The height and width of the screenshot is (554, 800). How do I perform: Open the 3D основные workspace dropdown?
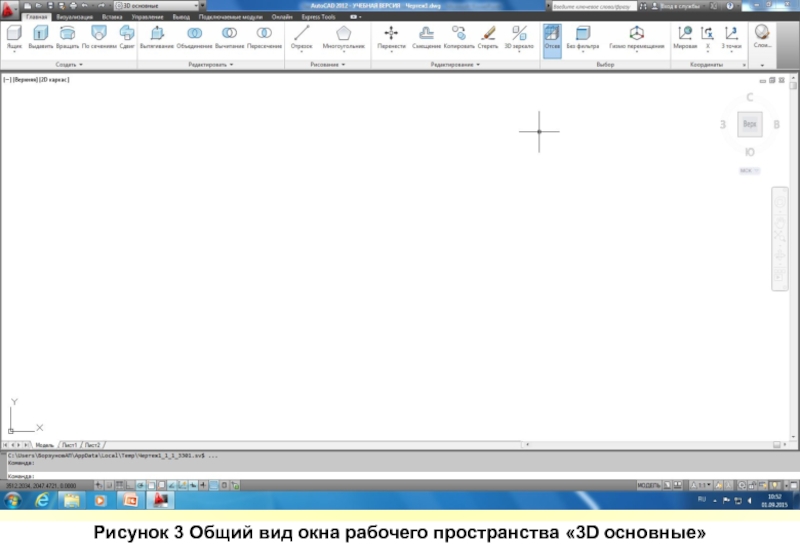[x=157, y=5]
